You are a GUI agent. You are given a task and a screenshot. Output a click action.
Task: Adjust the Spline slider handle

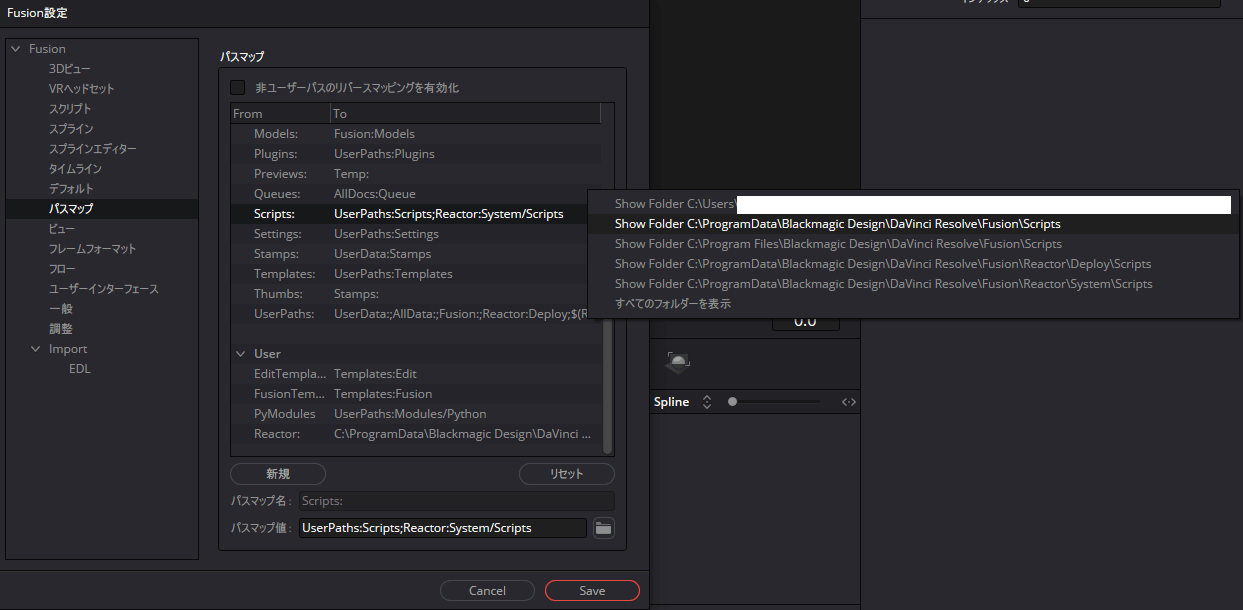click(x=732, y=402)
